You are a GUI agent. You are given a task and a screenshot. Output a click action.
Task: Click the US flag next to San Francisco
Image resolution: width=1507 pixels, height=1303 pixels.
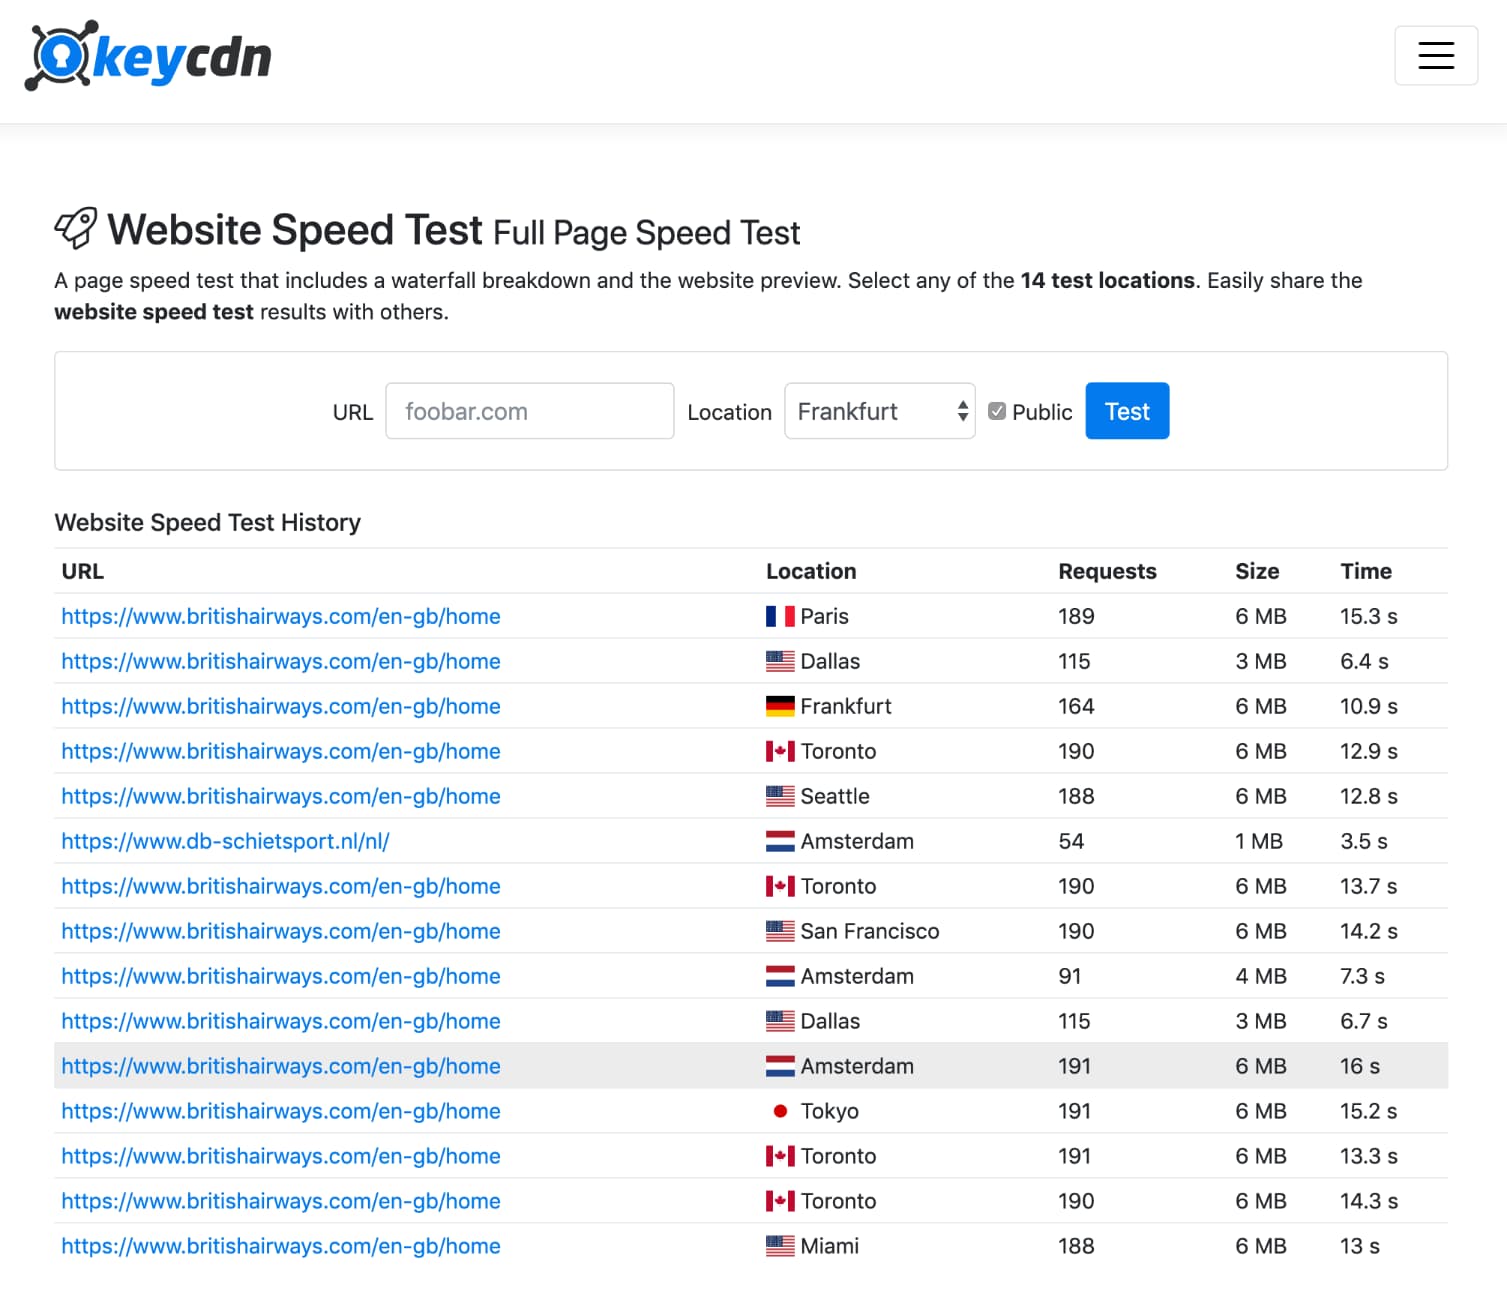point(781,931)
